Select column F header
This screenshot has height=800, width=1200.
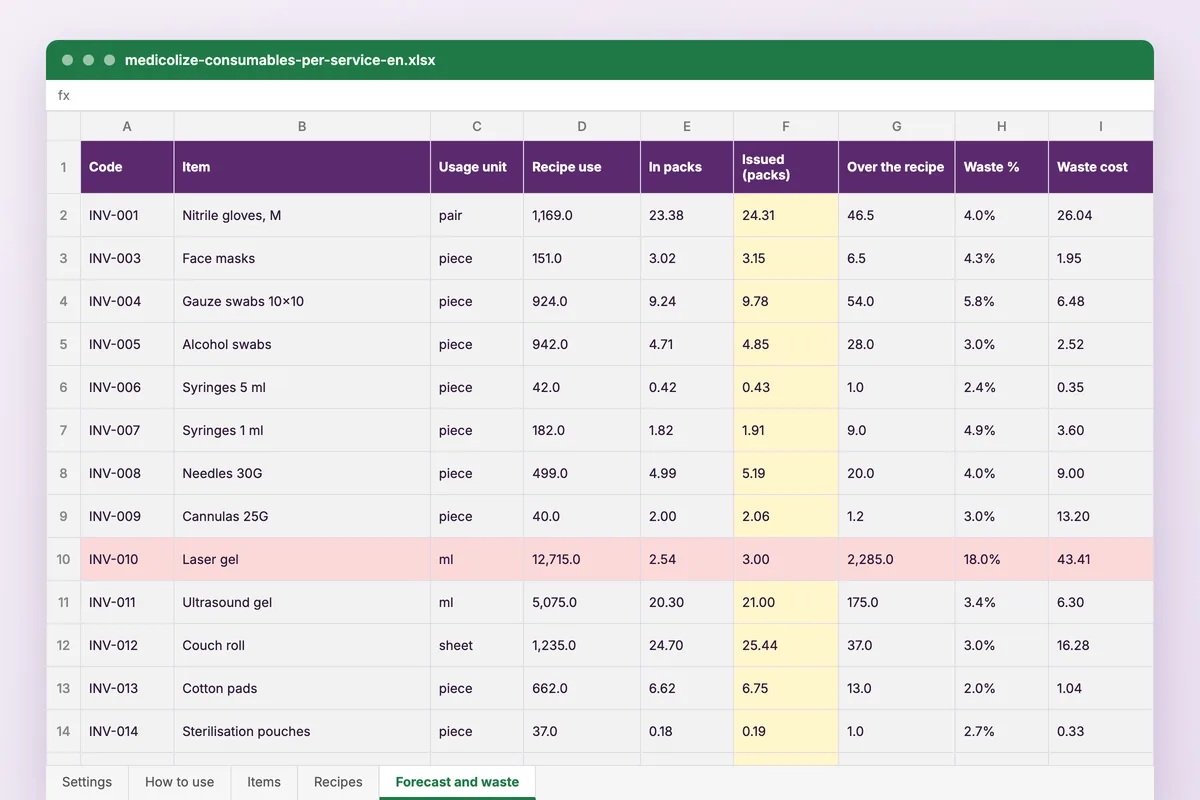(x=786, y=126)
